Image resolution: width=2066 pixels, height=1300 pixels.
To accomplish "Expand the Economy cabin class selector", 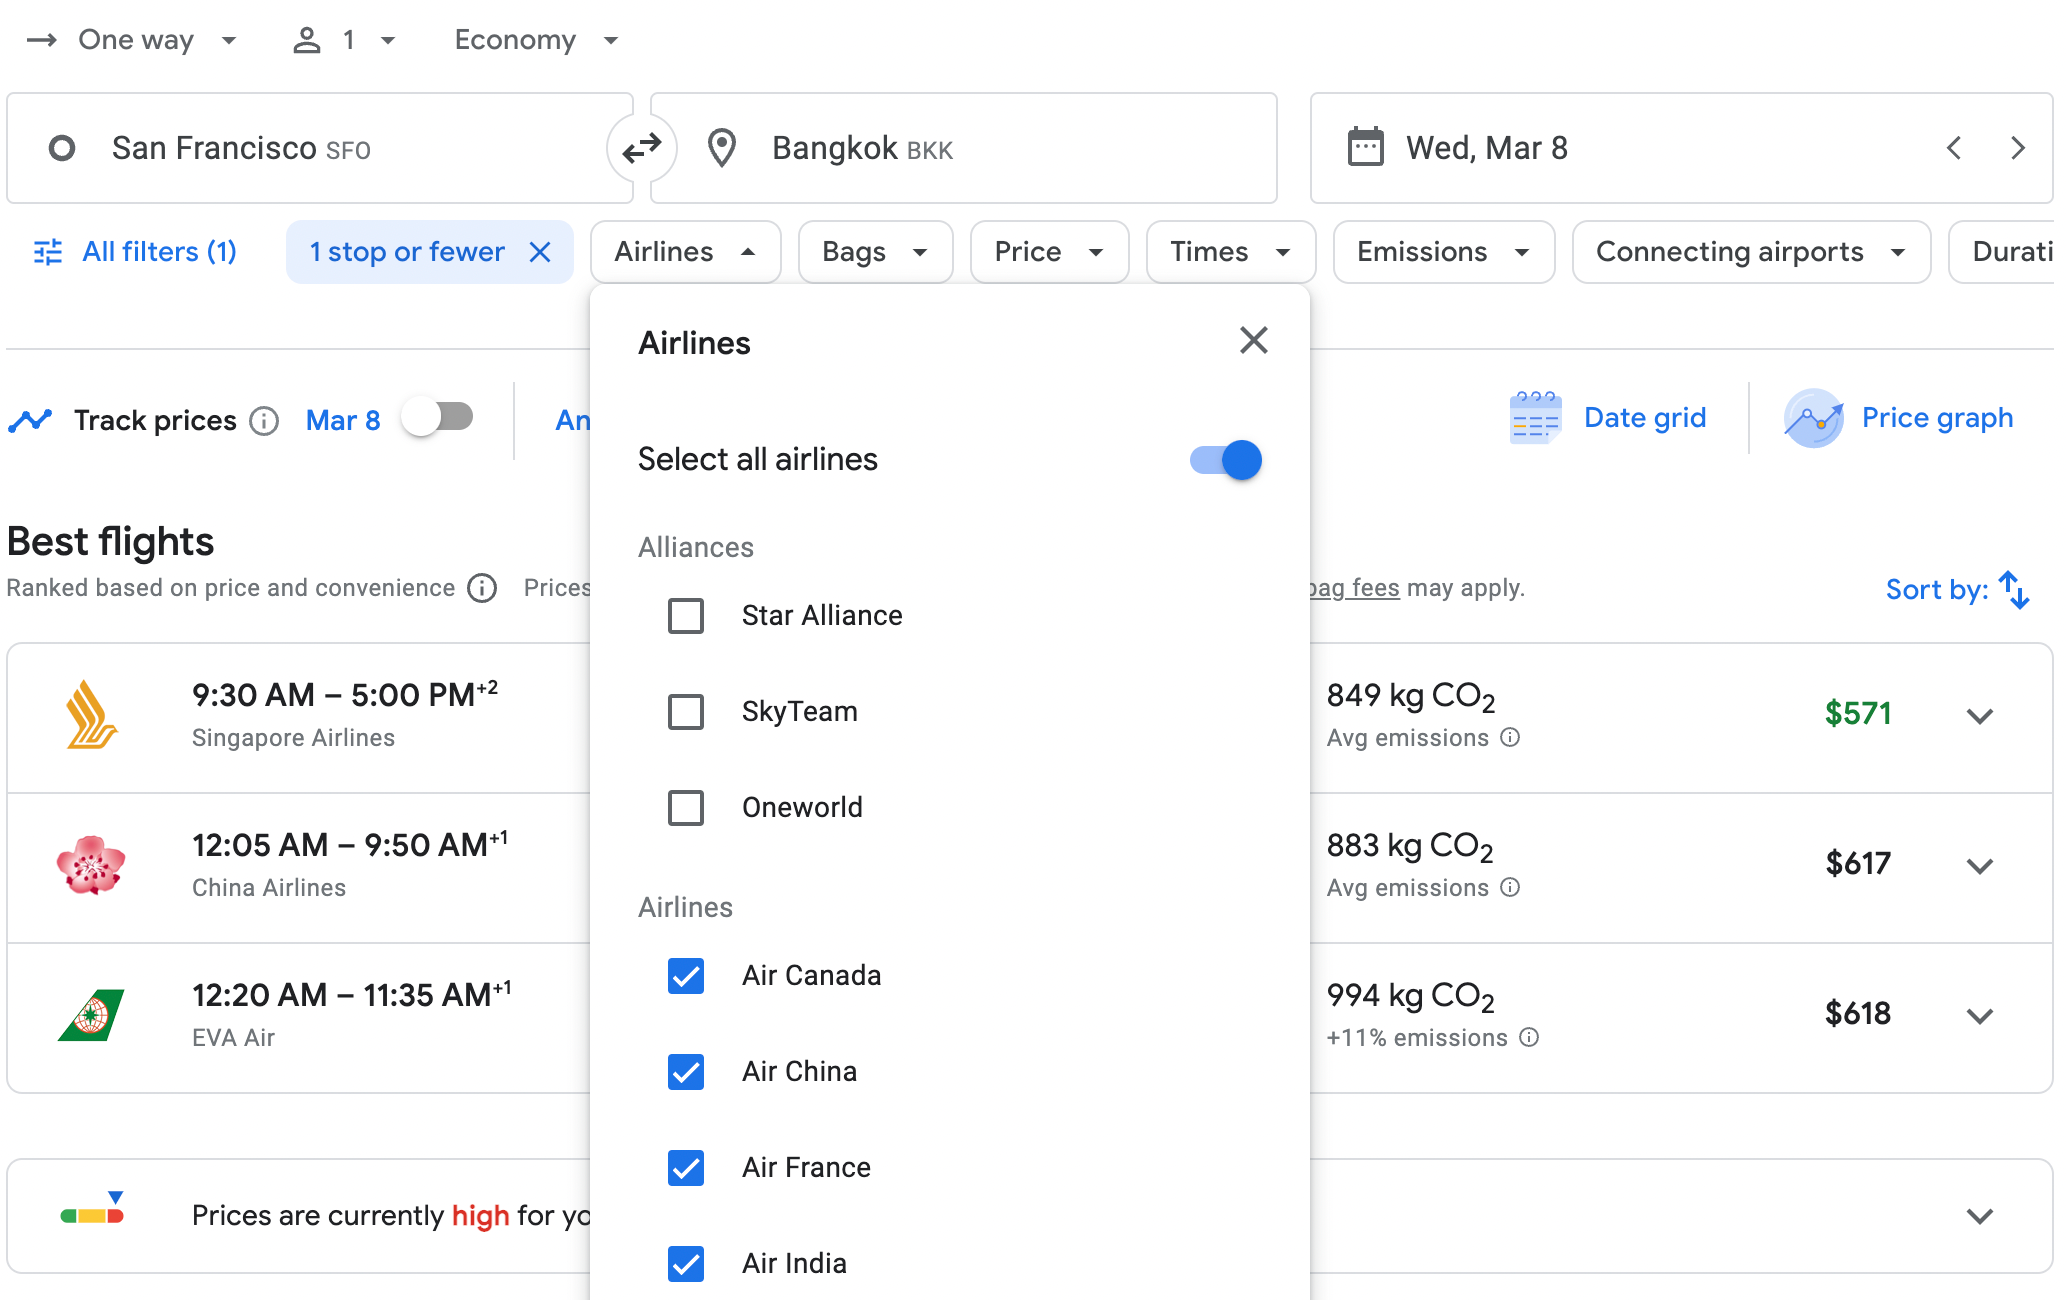I will [537, 40].
